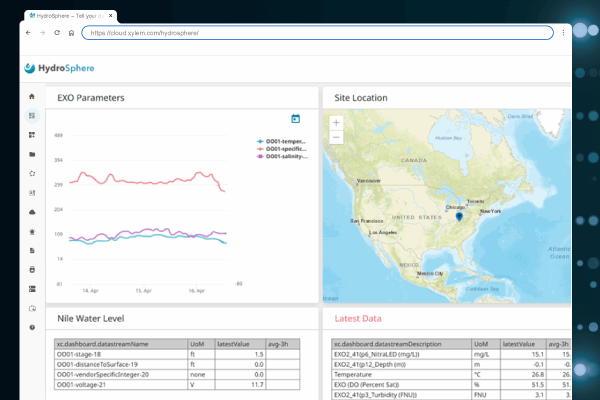Click the red specific conductance line
Viewport: 600px width, 400px height.
click(x=147, y=183)
